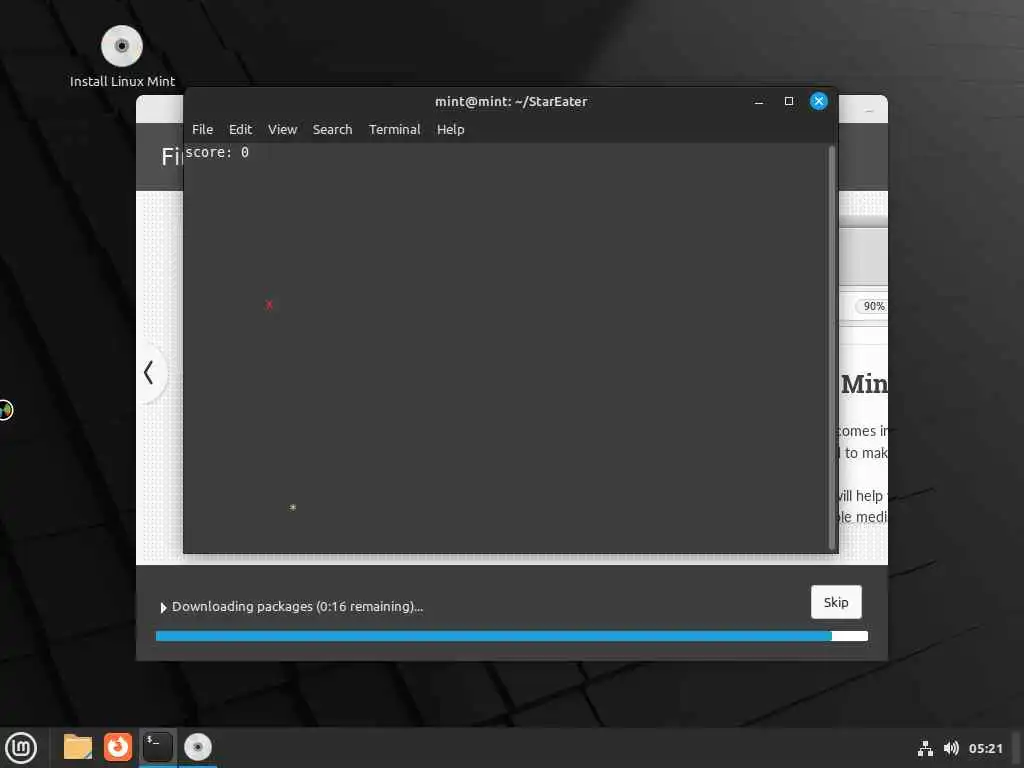Open the Install Linux Mint desktop icon
Screen dimensions: 1024x768
(122, 56)
